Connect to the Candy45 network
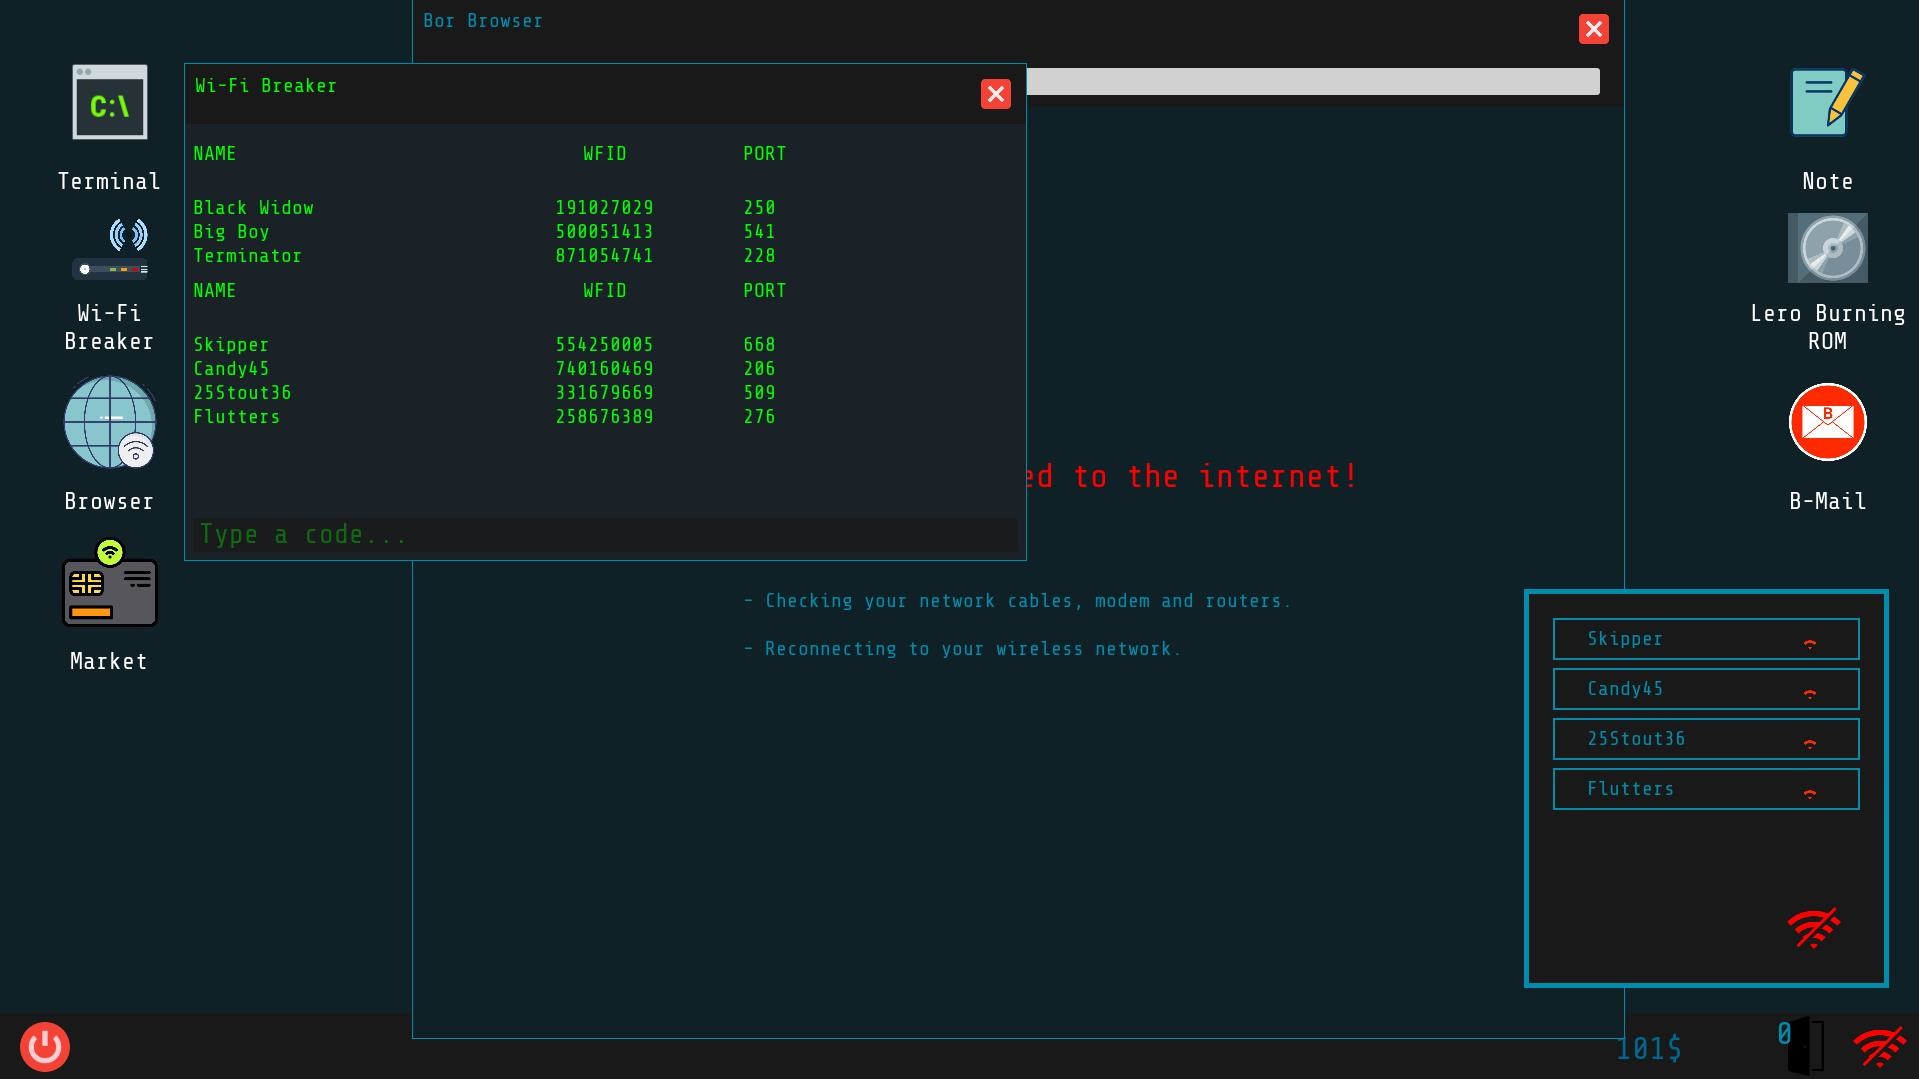1919x1079 pixels. click(x=1705, y=689)
